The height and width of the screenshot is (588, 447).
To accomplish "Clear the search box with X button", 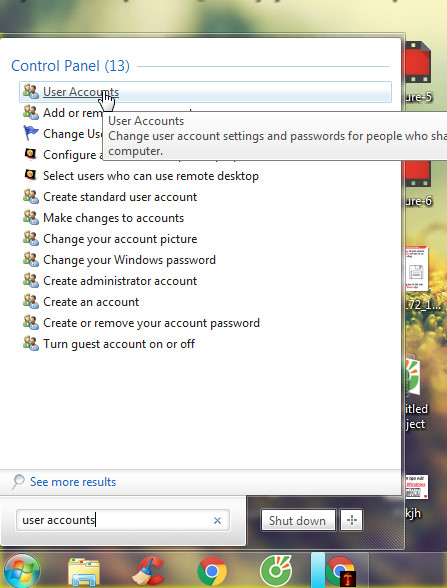I will [x=217, y=520].
